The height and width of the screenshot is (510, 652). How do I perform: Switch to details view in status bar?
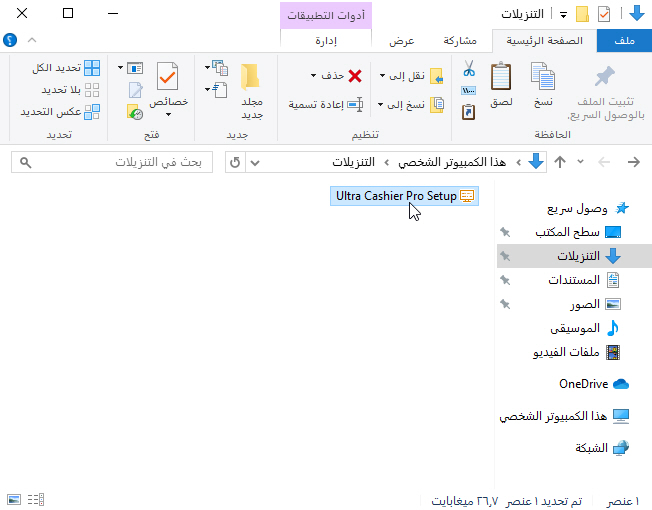[x=36, y=498]
